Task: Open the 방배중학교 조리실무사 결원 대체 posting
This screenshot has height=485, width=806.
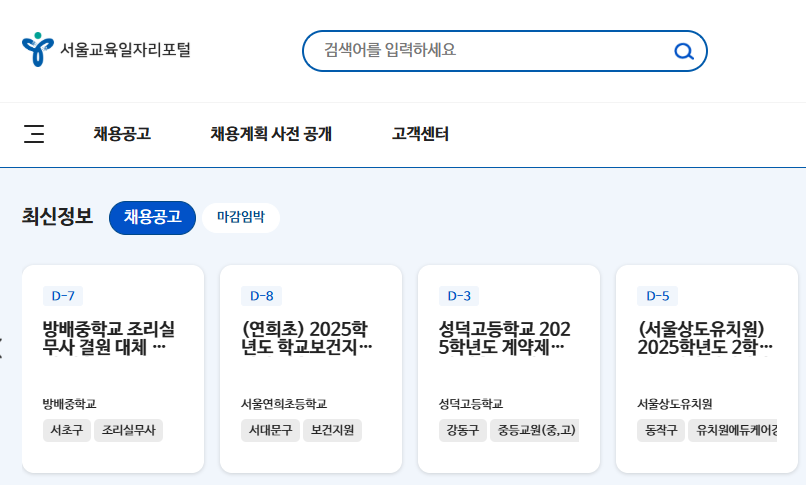Action: (x=108, y=338)
